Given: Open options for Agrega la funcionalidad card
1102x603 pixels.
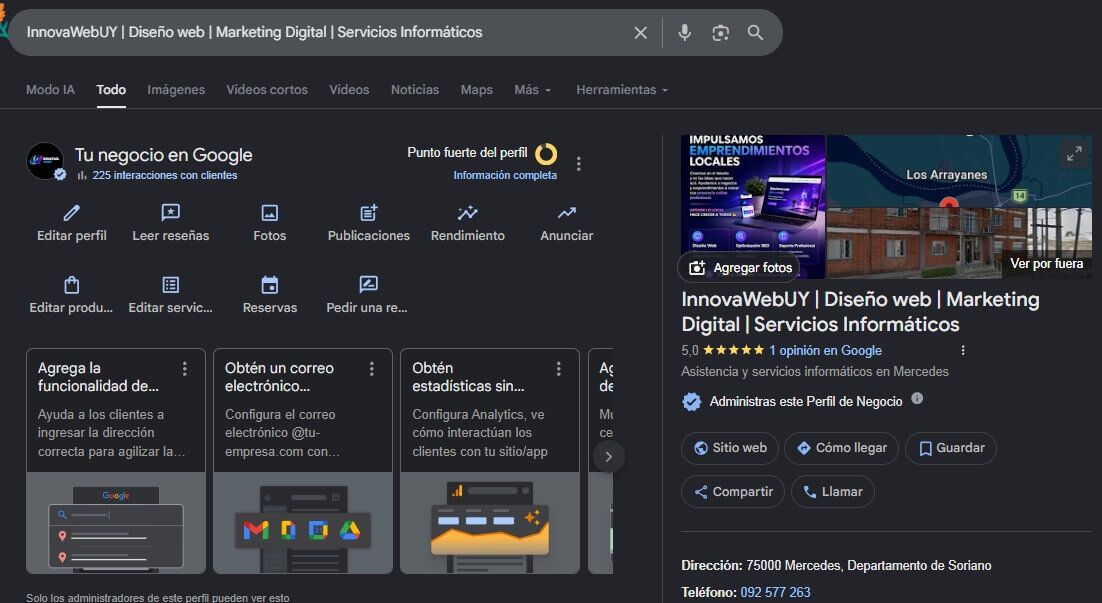Looking at the screenshot, I should tap(185, 368).
